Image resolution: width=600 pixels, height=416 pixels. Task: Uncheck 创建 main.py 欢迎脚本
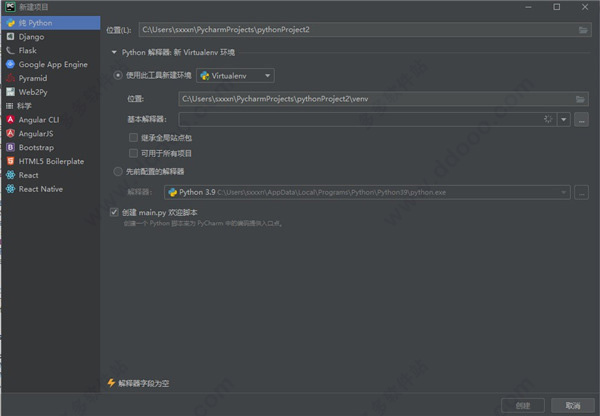click(x=114, y=212)
